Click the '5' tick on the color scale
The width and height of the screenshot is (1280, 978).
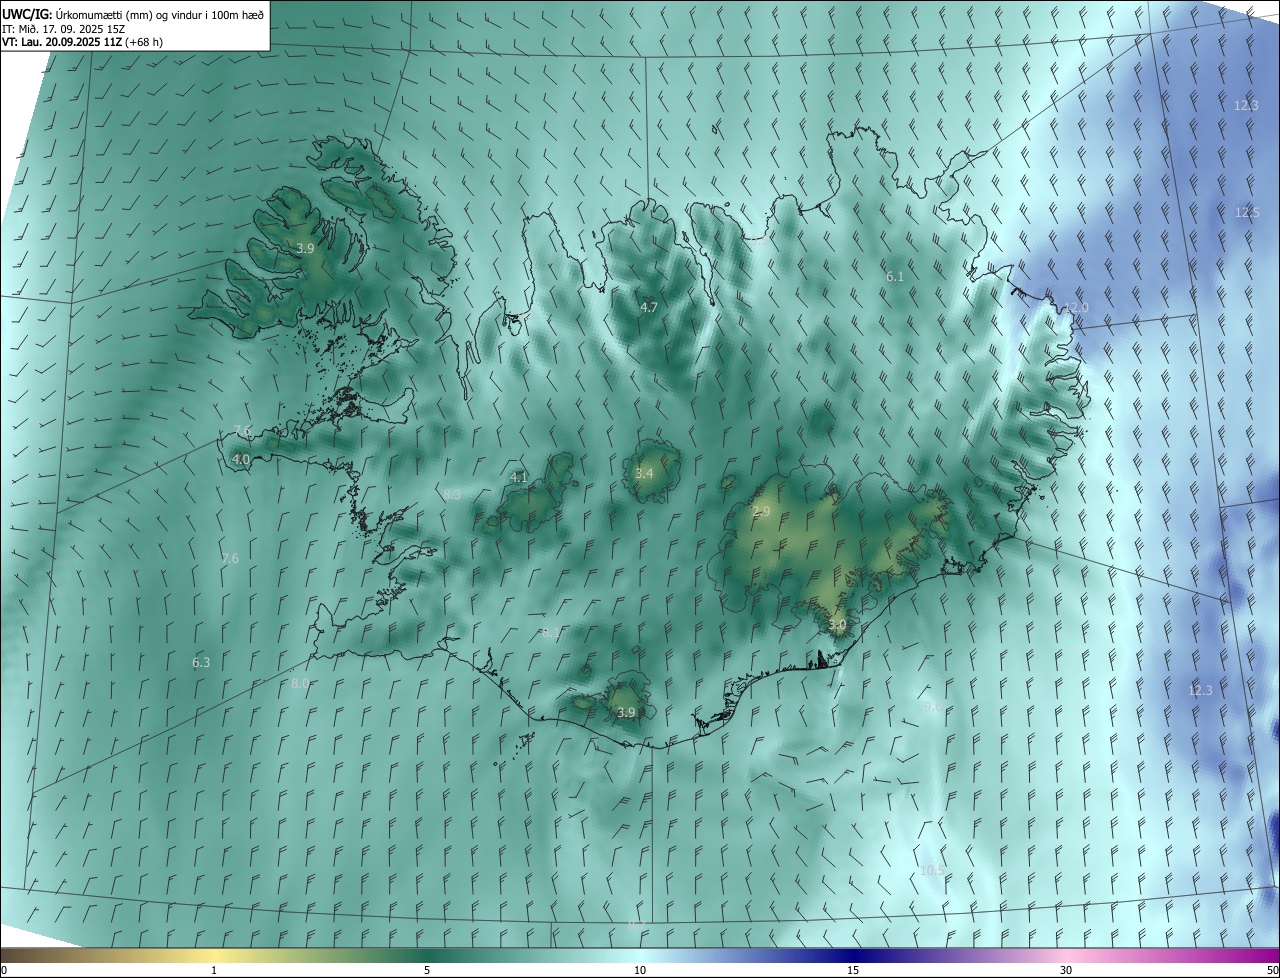tap(427, 970)
